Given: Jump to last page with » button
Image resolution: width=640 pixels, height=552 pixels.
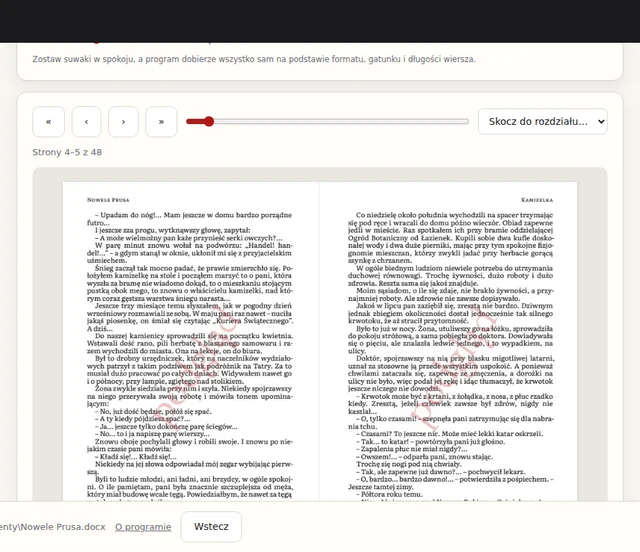Looking at the screenshot, I should coord(161,122).
